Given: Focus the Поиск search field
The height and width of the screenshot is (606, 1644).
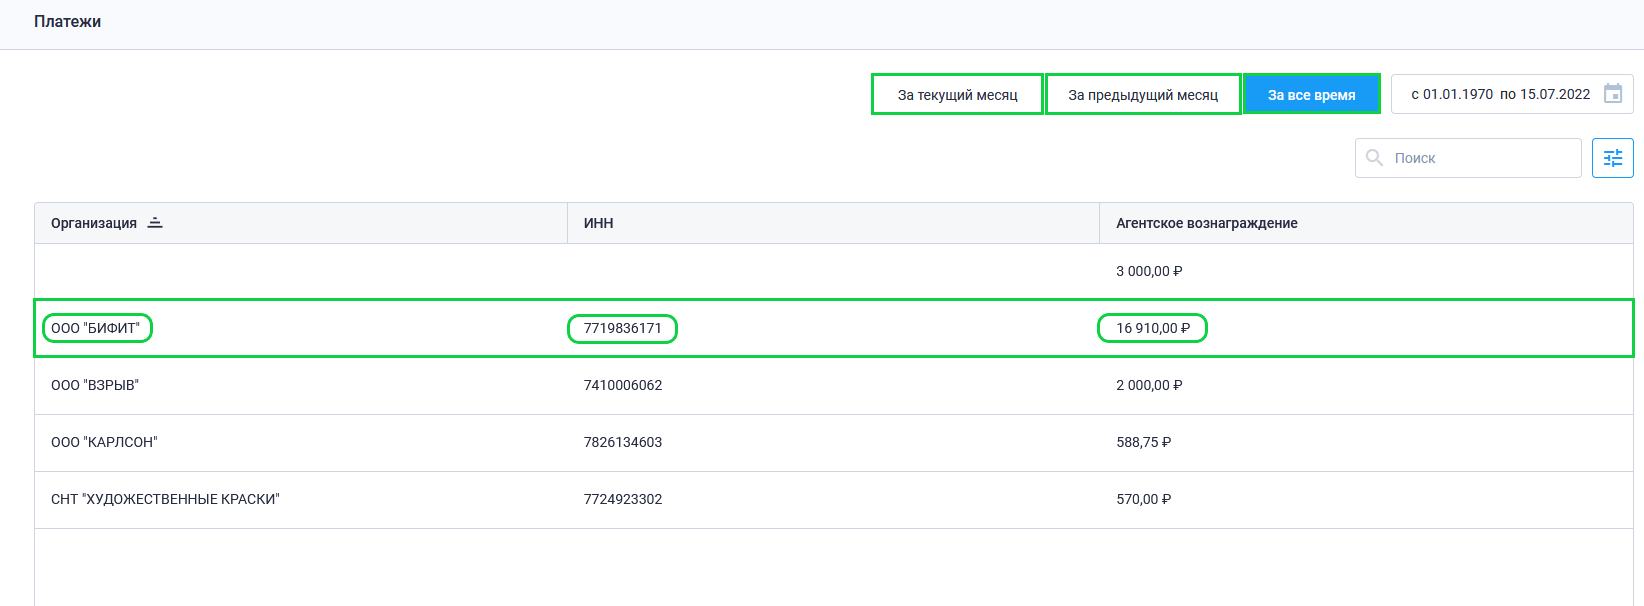Looking at the screenshot, I should coord(1468,158).
